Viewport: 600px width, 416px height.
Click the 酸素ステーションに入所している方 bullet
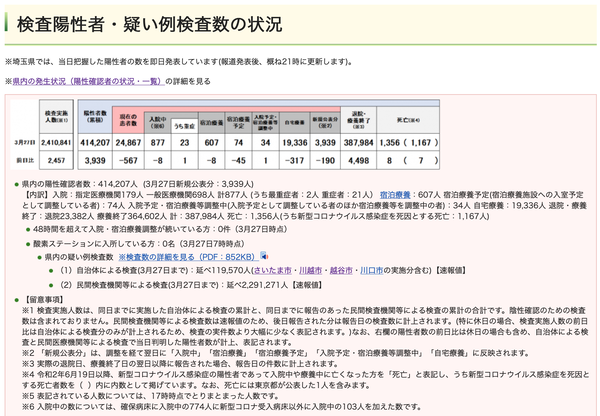tap(139, 243)
